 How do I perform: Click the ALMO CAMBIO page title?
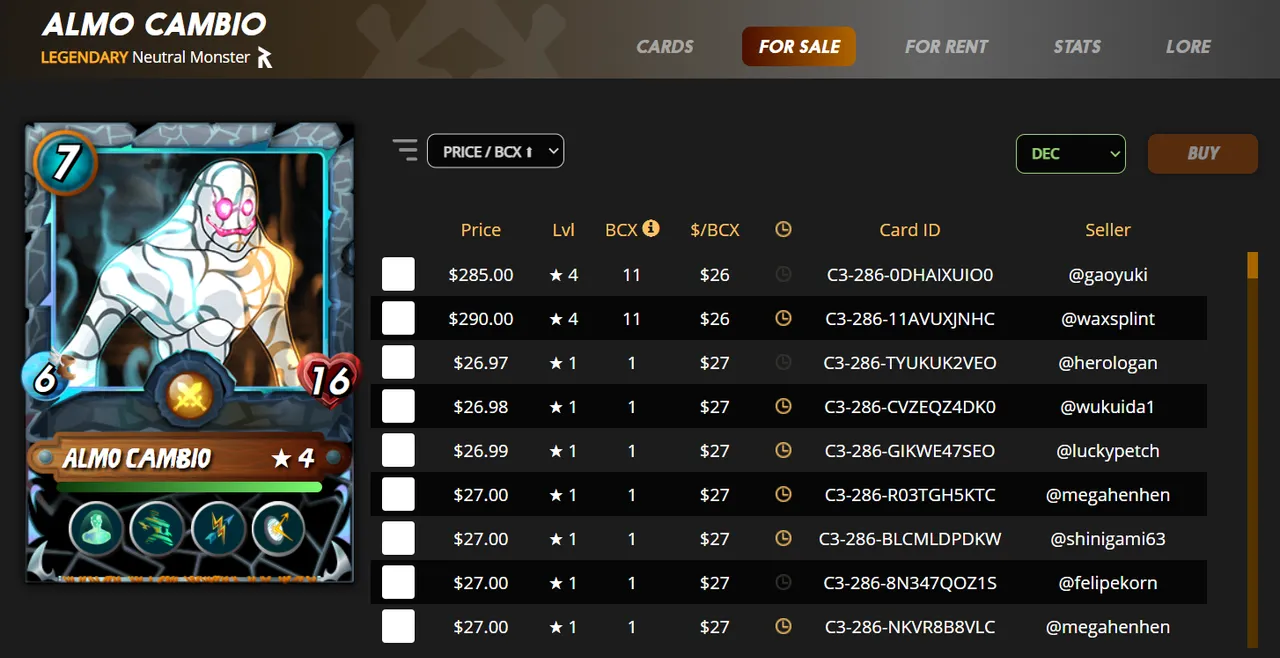coord(154,24)
